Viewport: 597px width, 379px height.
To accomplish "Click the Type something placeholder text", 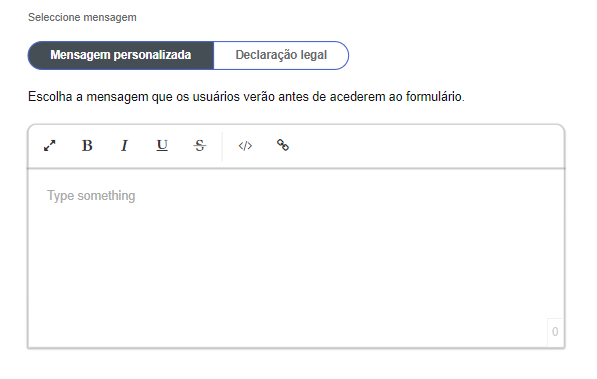I will tap(91, 195).
